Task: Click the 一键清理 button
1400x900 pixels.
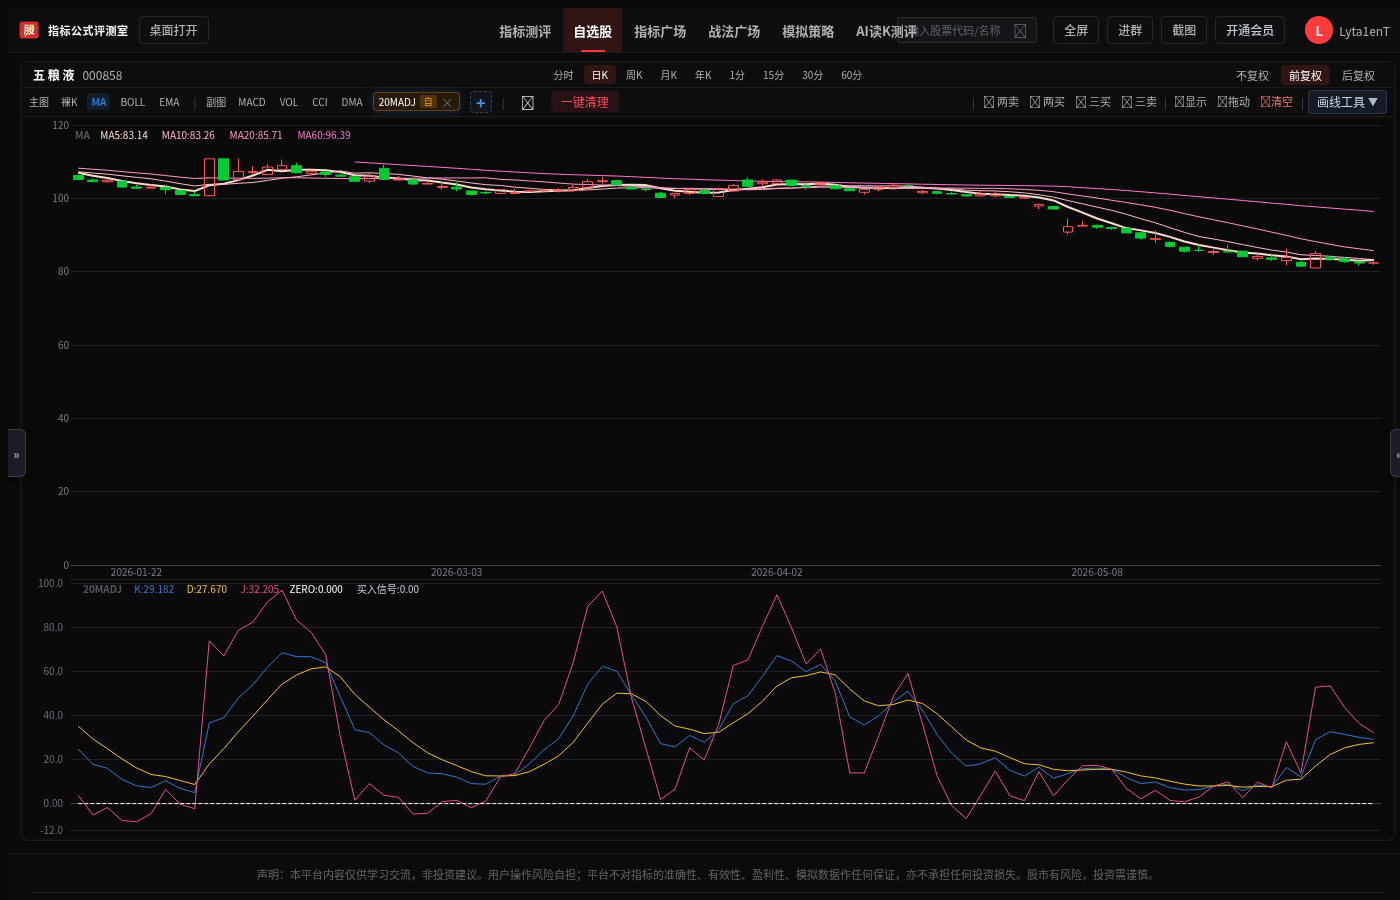Action: pos(585,102)
